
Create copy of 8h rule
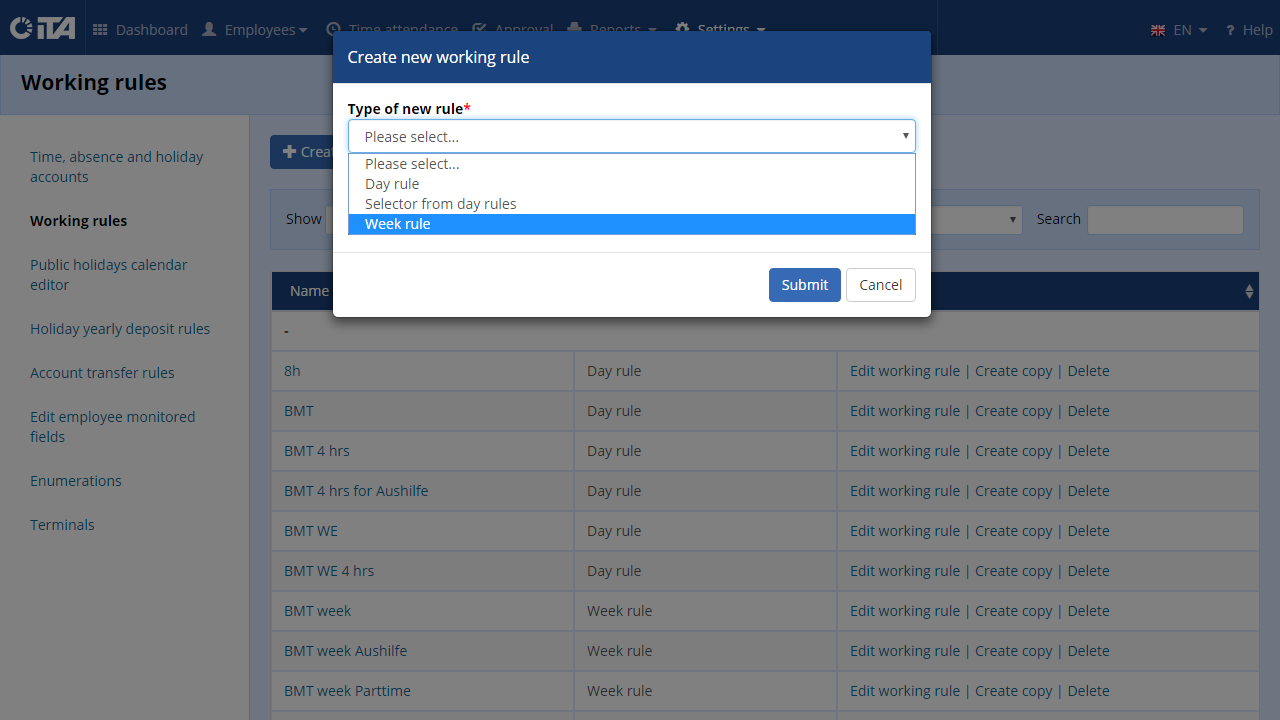[1014, 371]
